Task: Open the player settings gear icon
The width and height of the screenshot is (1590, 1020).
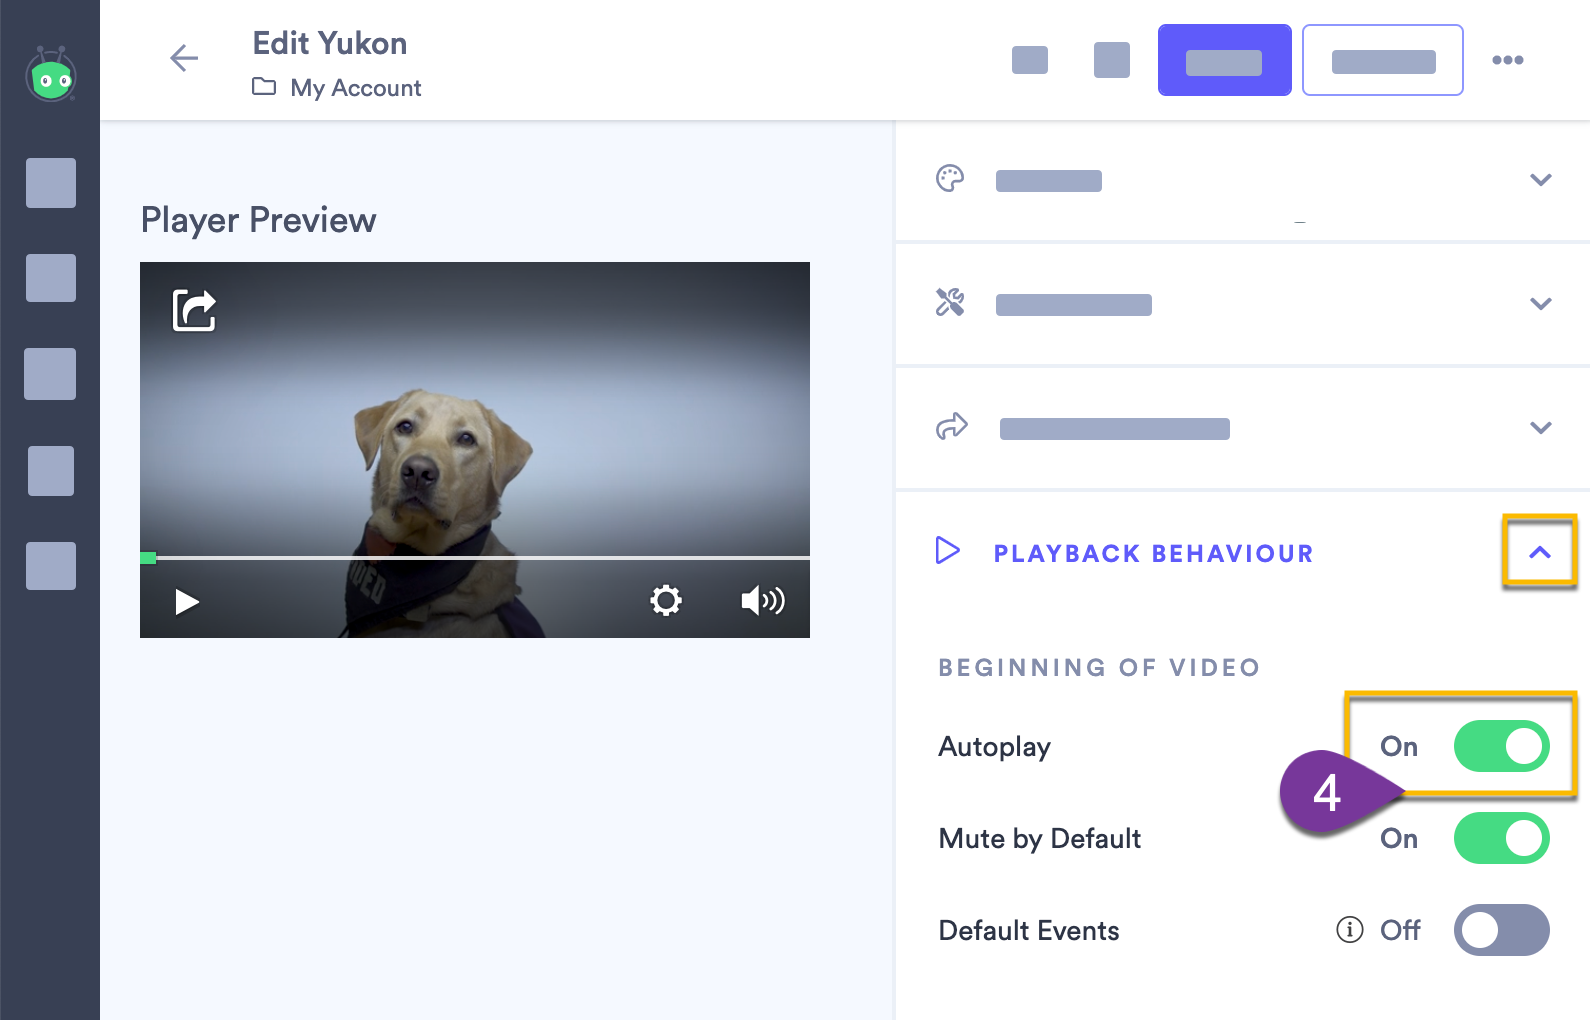Action: (666, 600)
